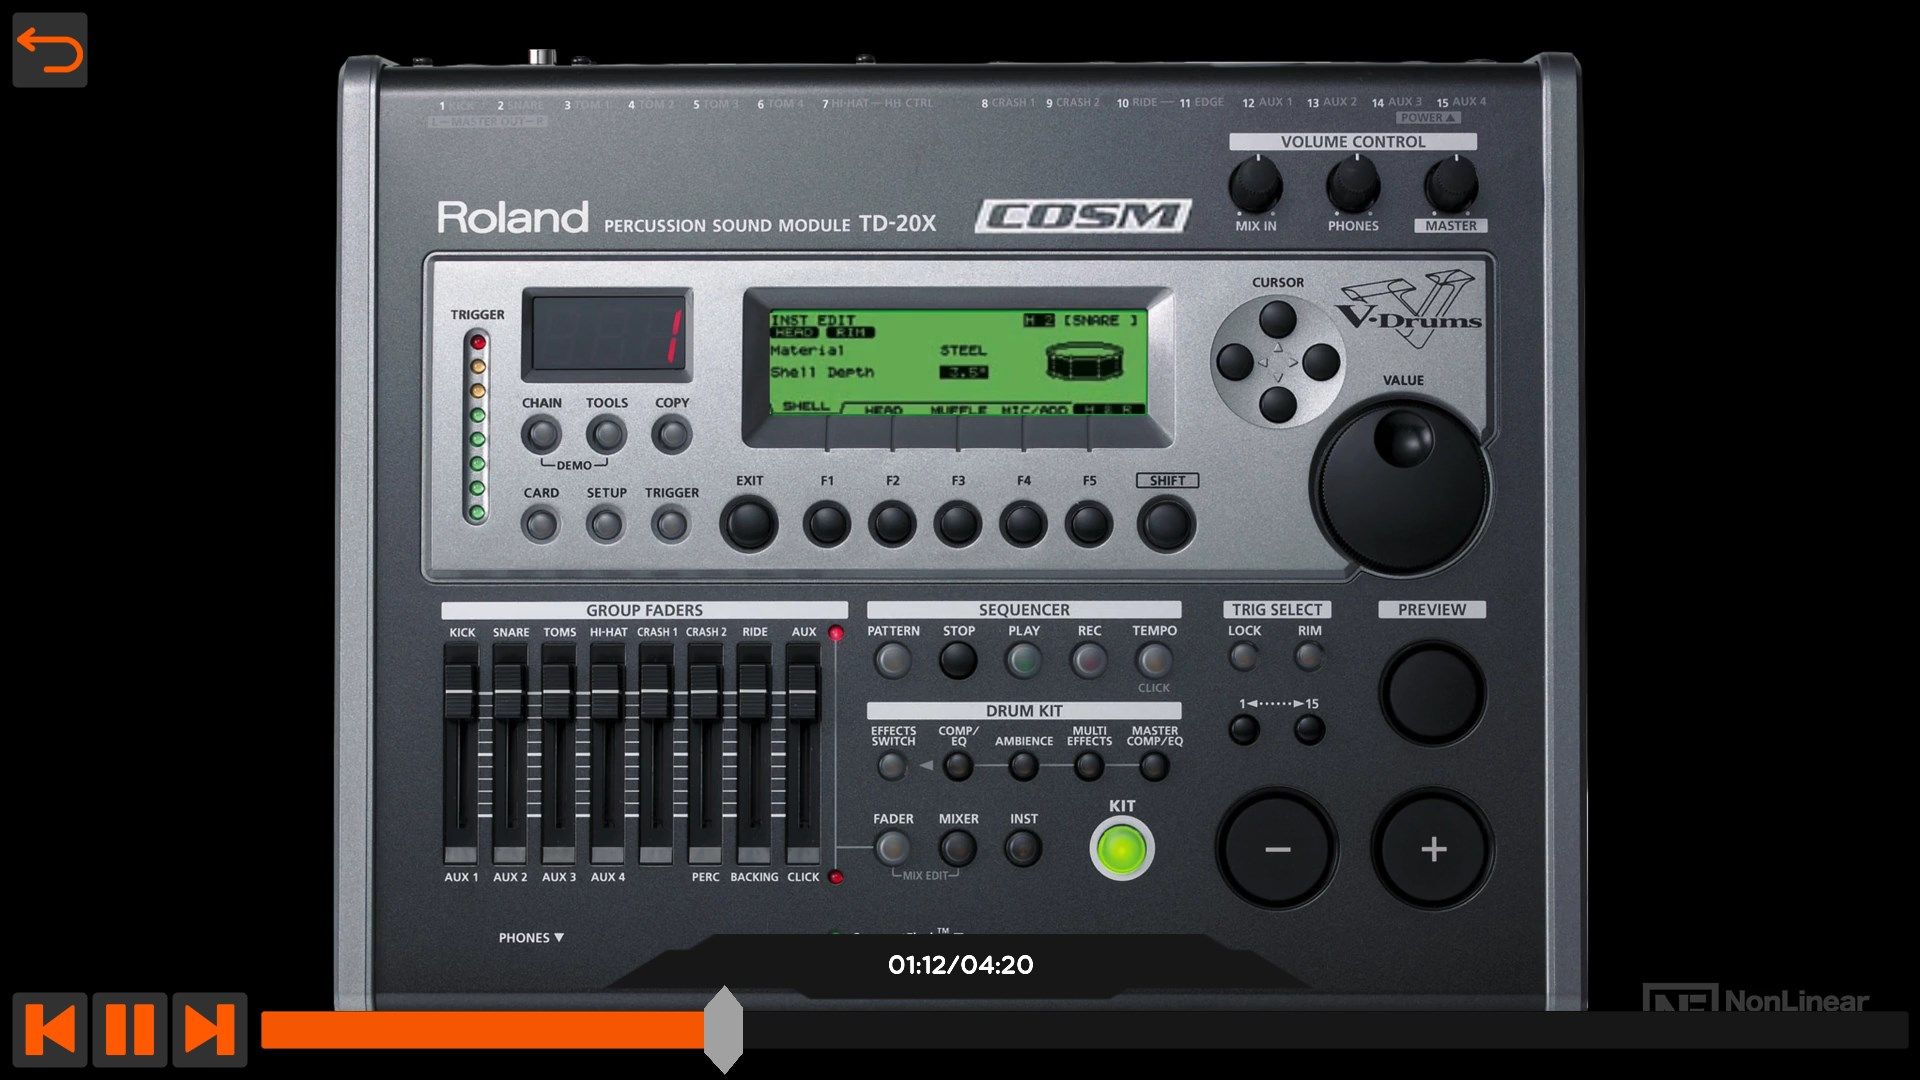
Task: Toggle the TRIG SELECT RIM button
Action: 1309,657
